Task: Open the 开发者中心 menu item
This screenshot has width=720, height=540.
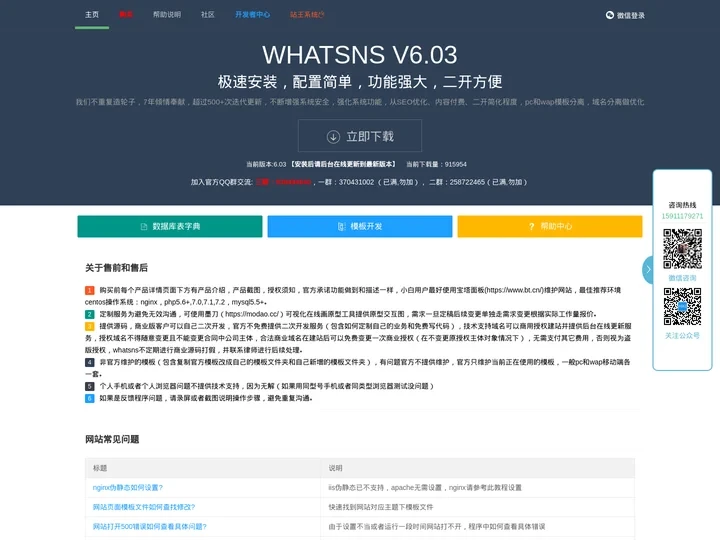Action: pyautogui.click(x=253, y=15)
